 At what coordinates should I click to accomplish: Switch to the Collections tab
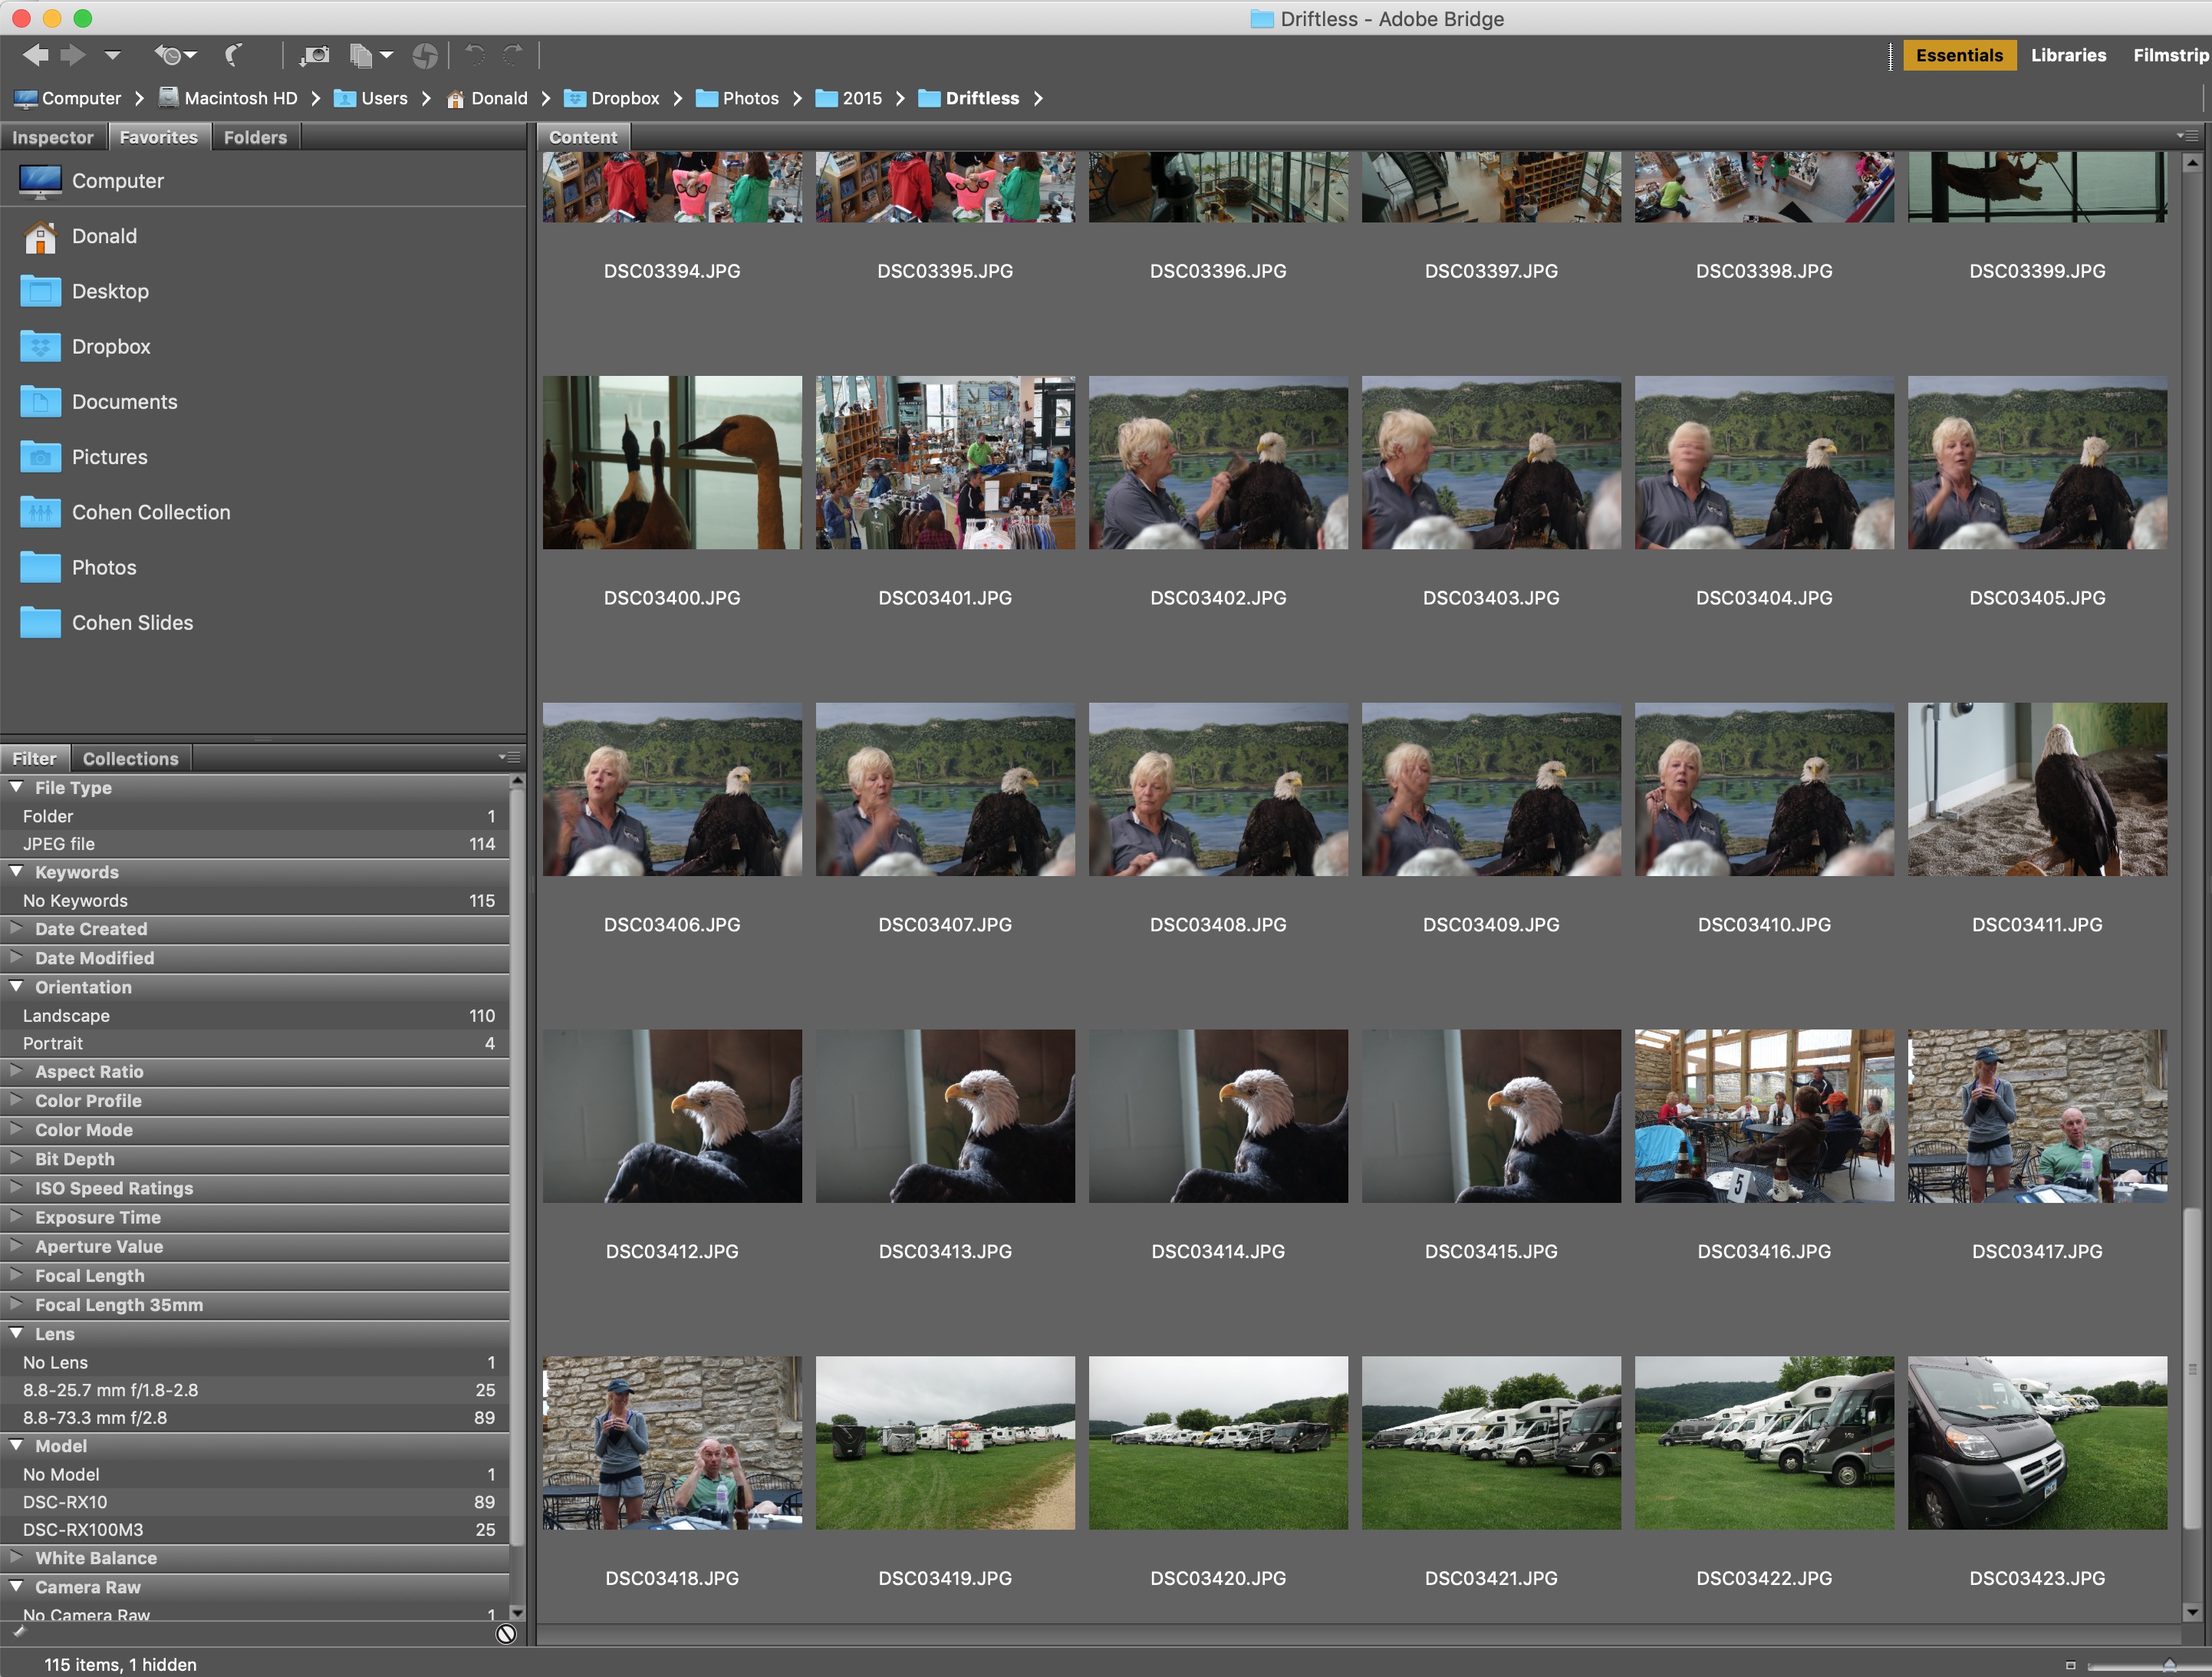pyautogui.click(x=130, y=758)
